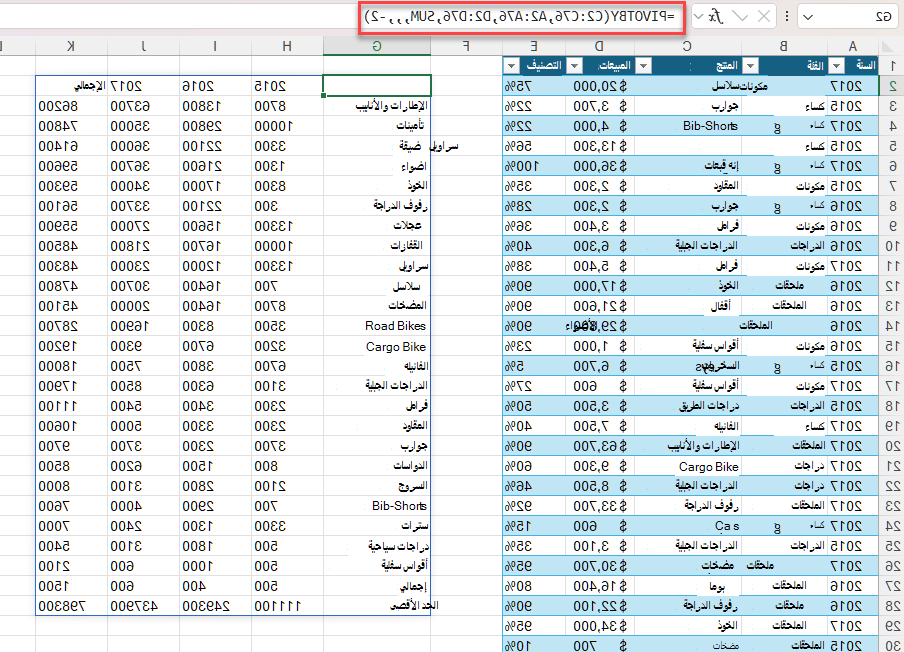Click the Enter checkmark icon in formula bar

pos(740,17)
